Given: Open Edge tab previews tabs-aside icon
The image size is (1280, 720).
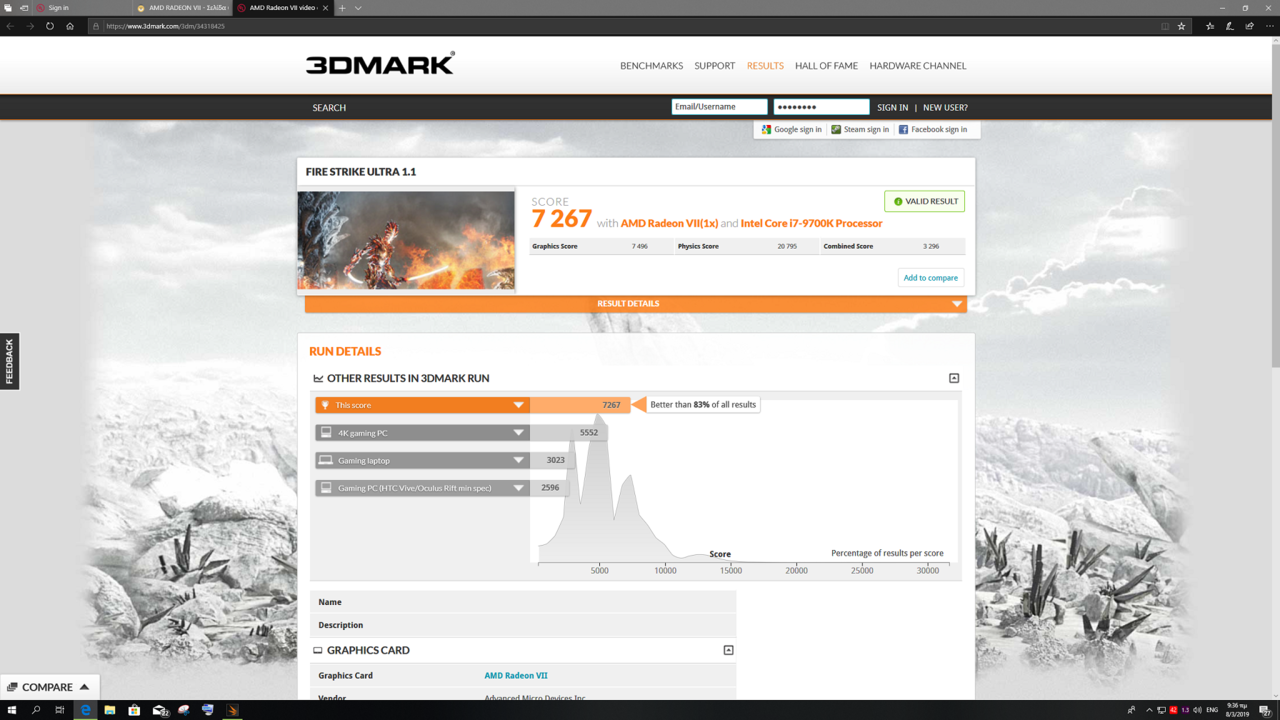Looking at the screenshot, I should click(x=8, y=8).
